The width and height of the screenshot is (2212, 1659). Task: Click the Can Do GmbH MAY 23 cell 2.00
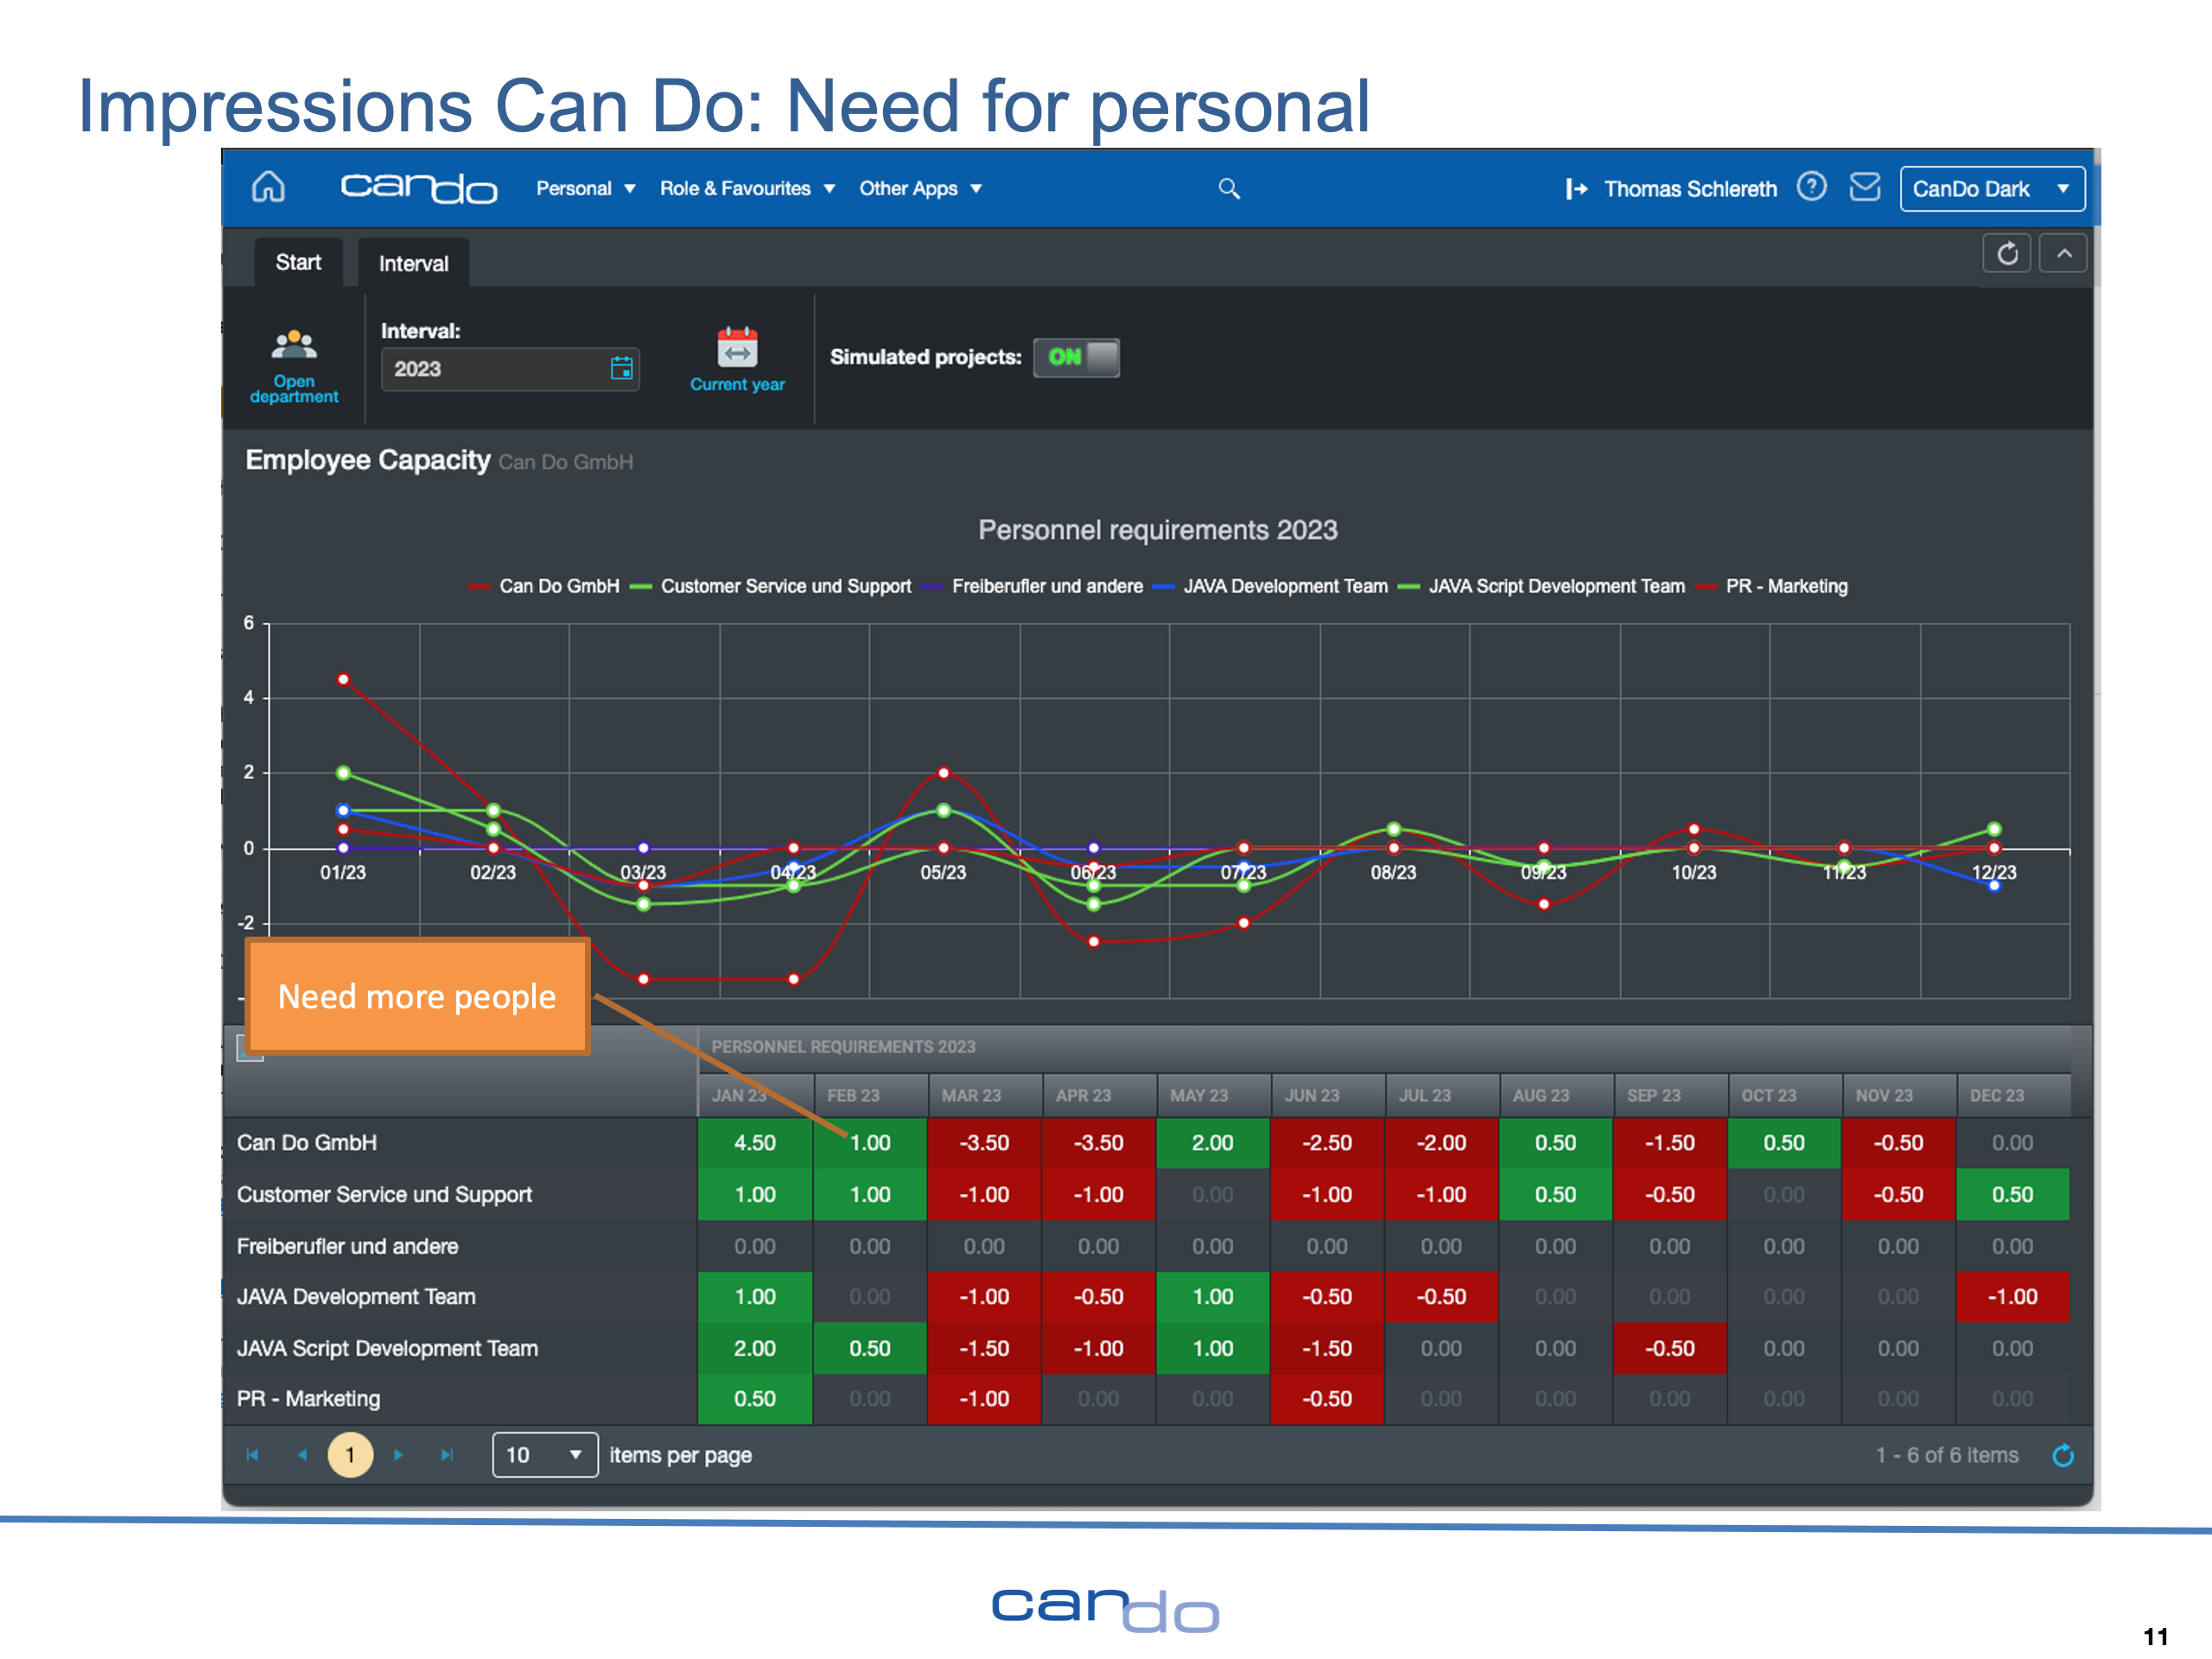(1212, 1143)
